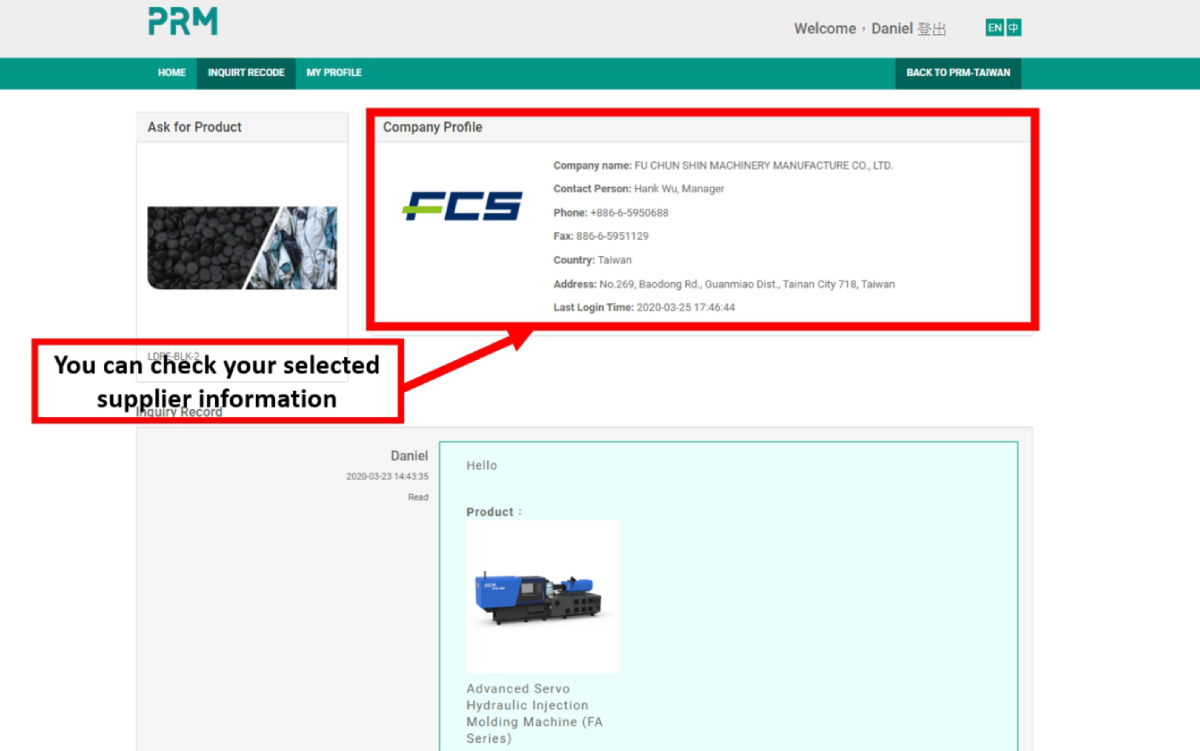Viewport: 1200px width, 751px height.
Task: Click phone number +886-6-5950688
Action: (629, 213)
